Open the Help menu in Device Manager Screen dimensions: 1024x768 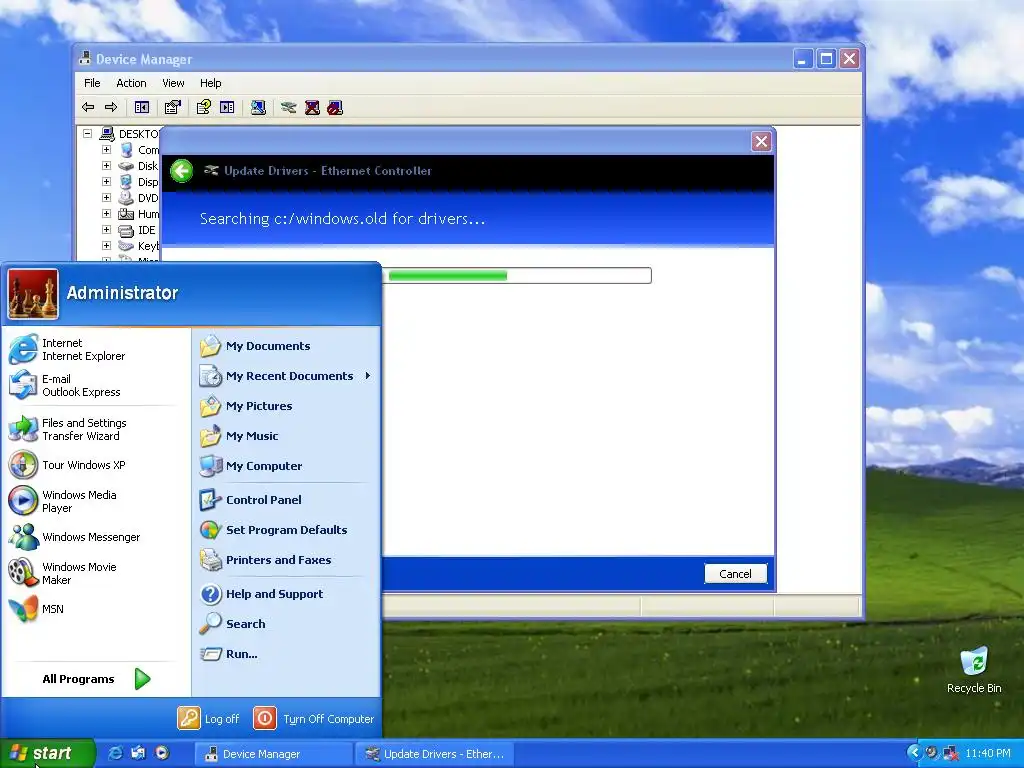tap(210, 83)
